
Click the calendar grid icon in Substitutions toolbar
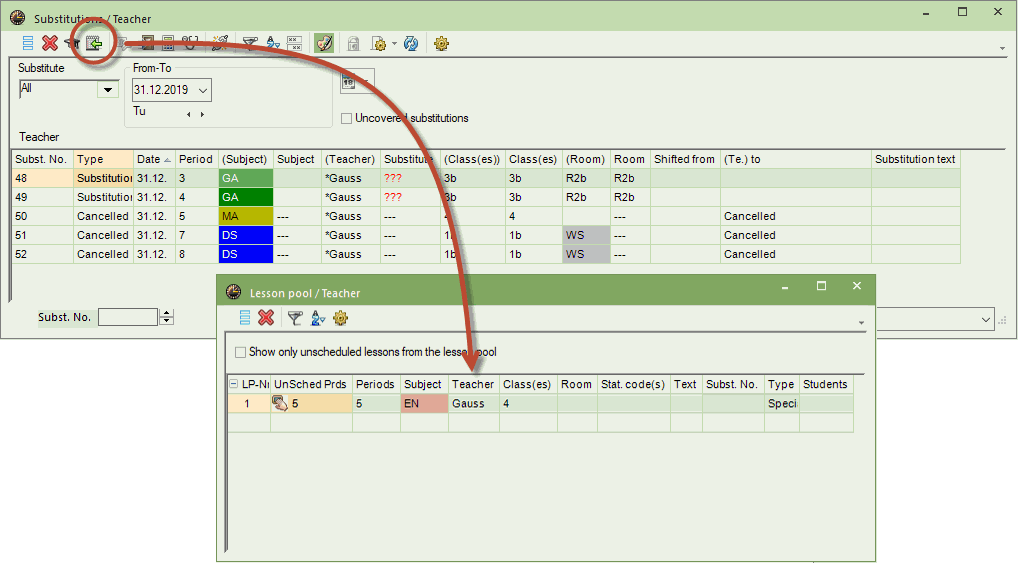coord(168,43)
